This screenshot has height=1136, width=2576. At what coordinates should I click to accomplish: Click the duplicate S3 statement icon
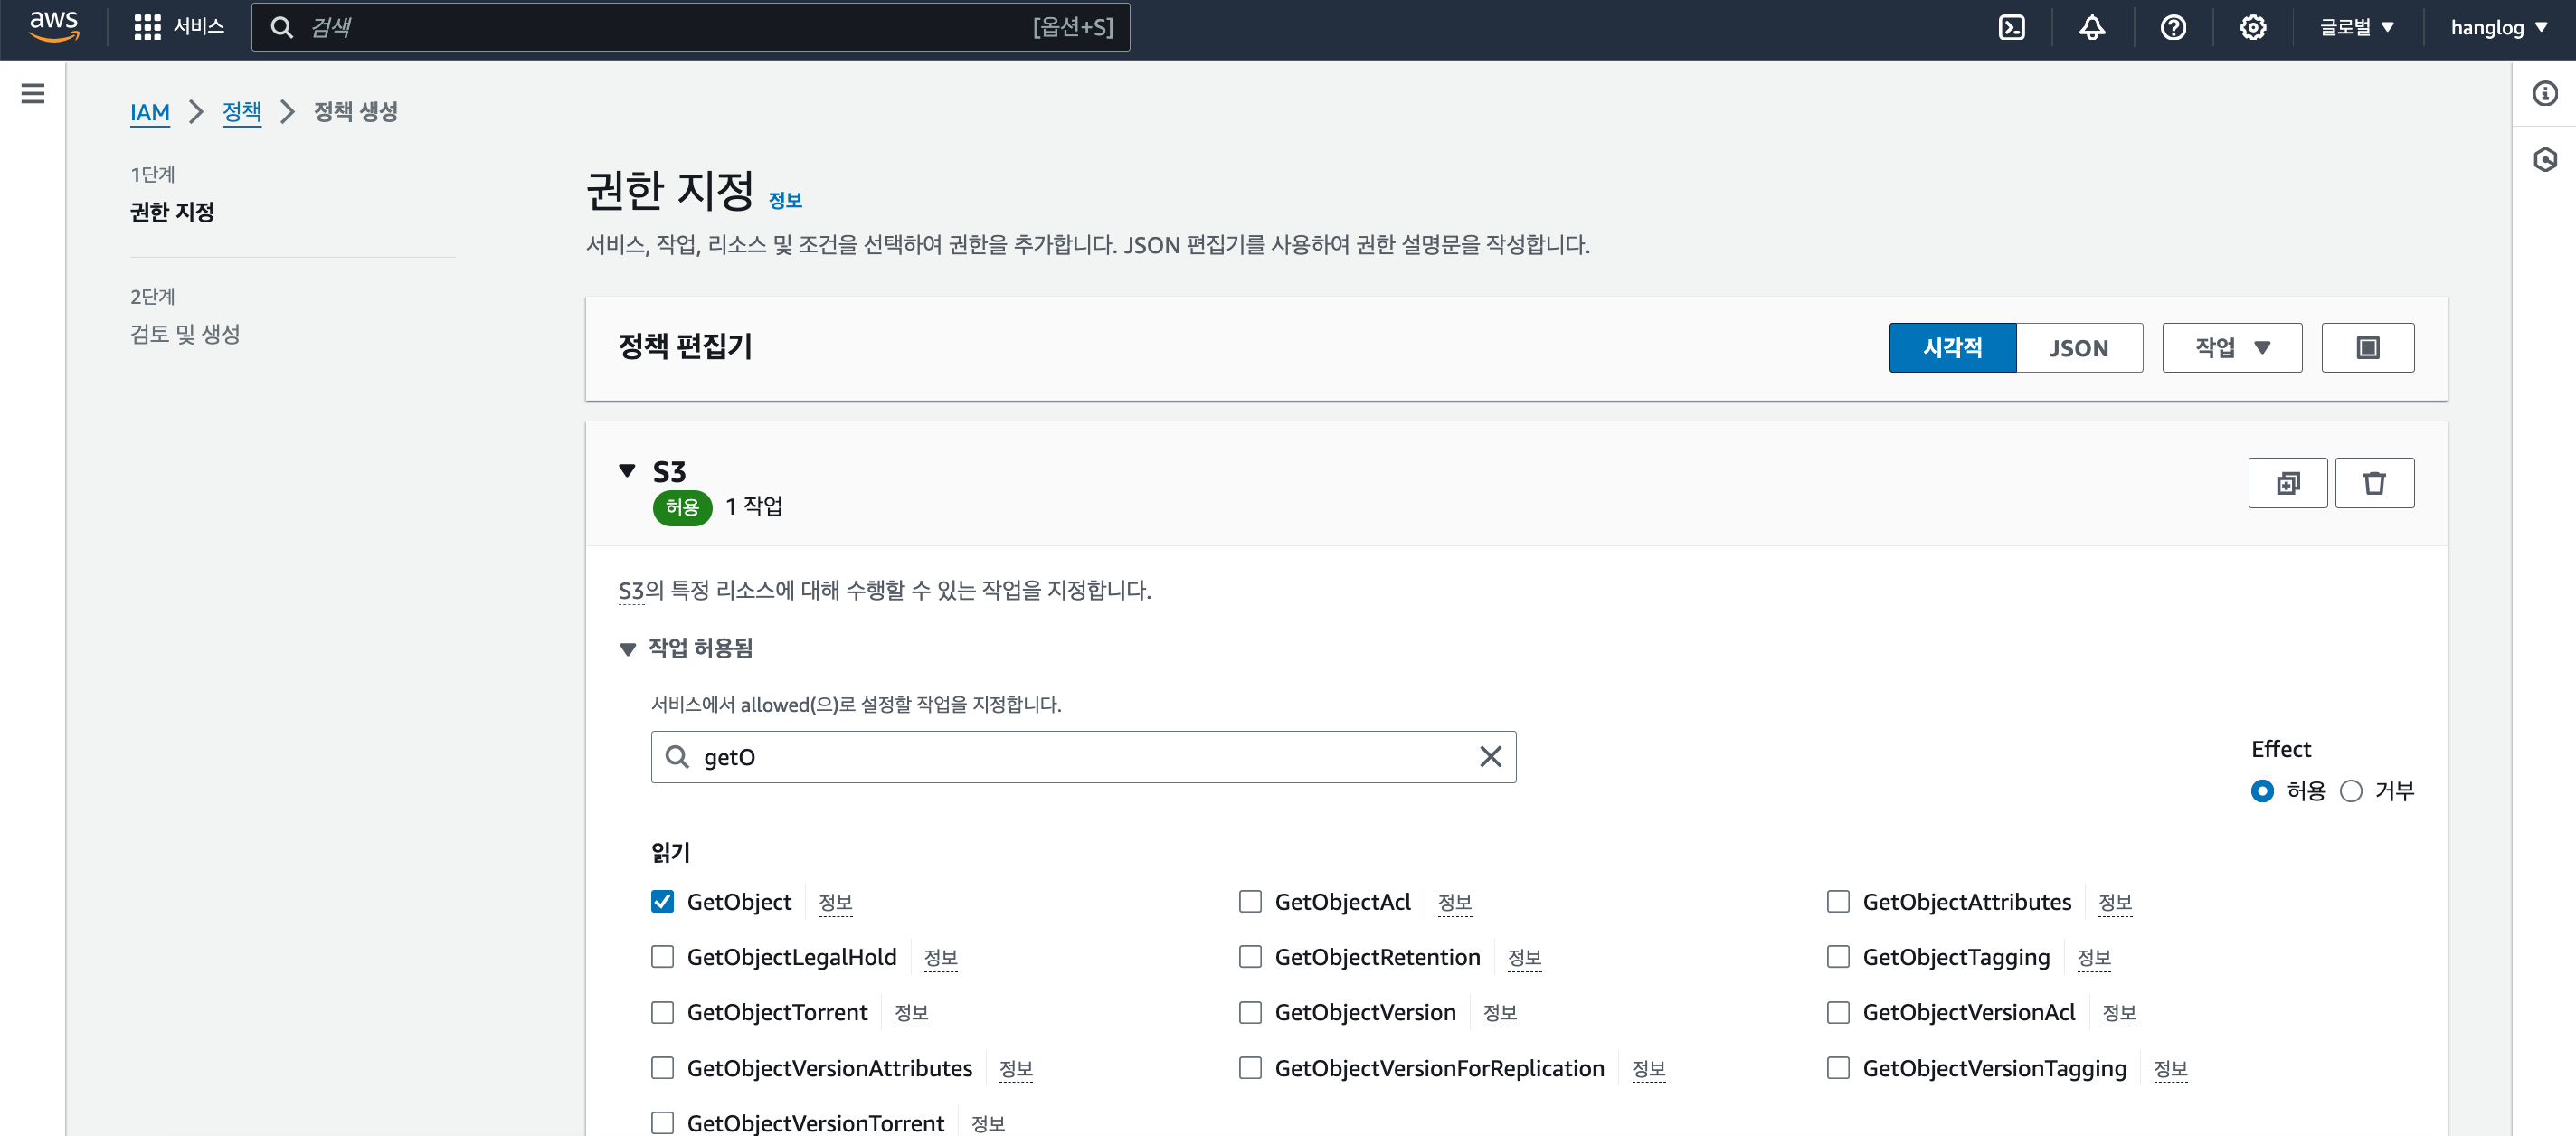click(2287, 483)
